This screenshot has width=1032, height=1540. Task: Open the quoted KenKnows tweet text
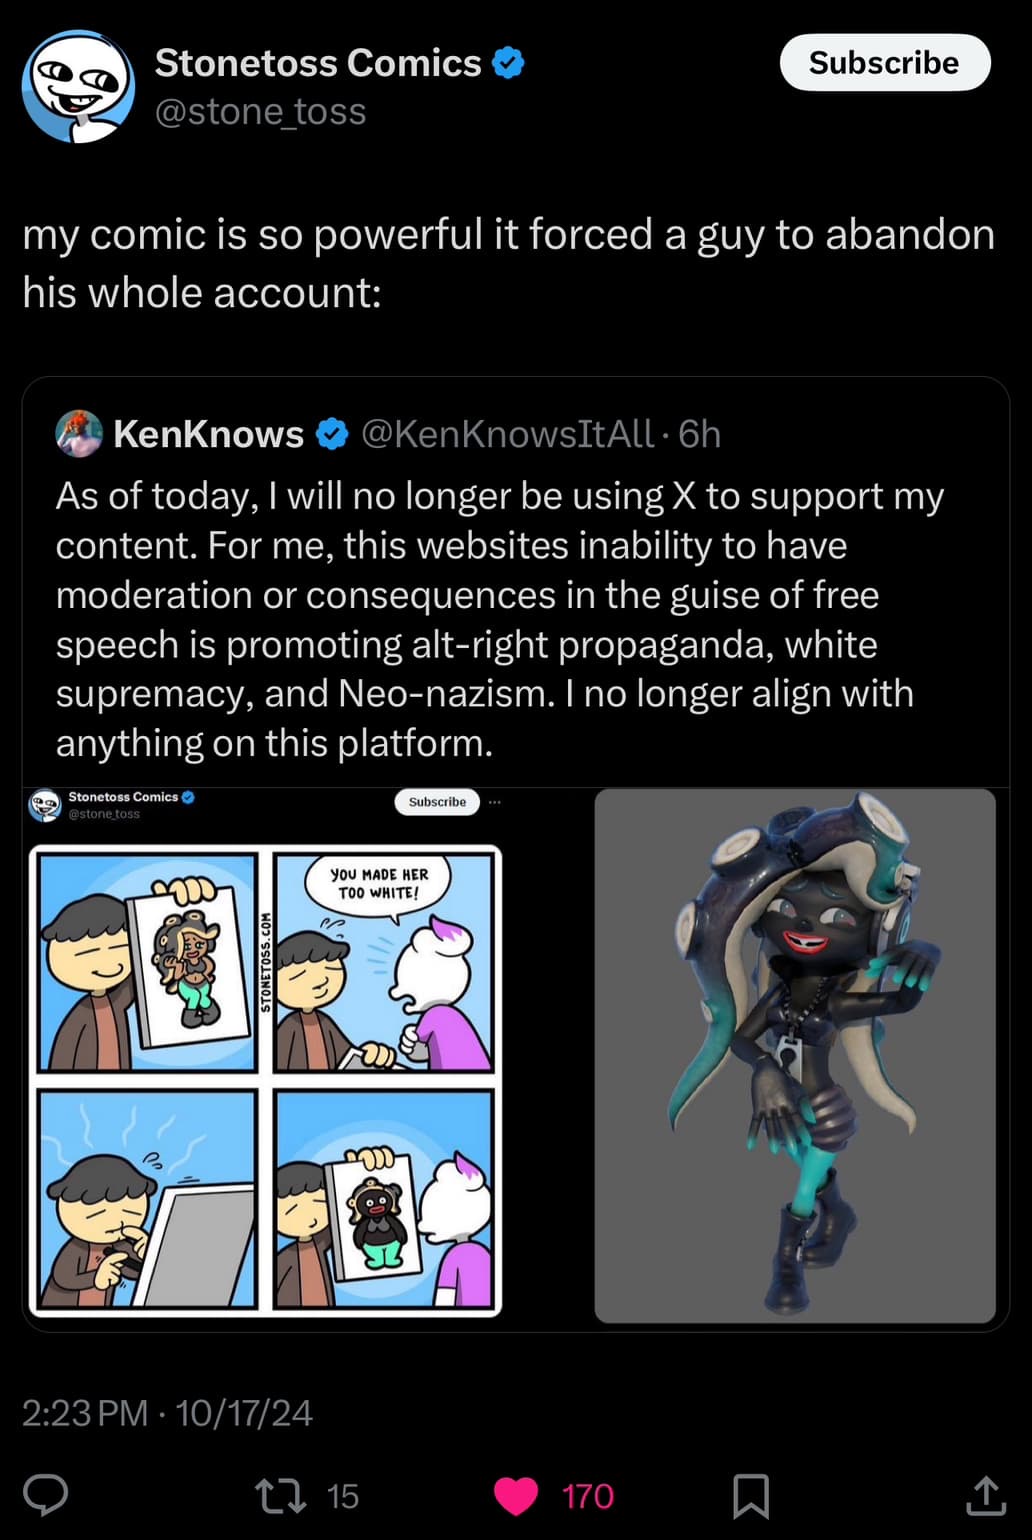(x=500, y=620)
